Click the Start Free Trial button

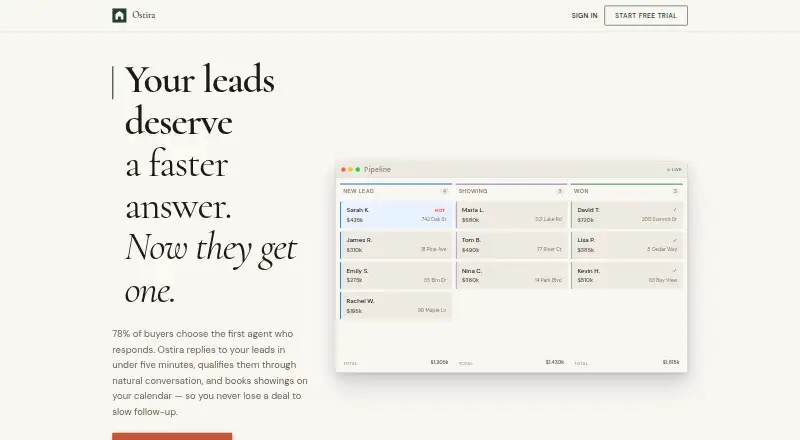646,16
